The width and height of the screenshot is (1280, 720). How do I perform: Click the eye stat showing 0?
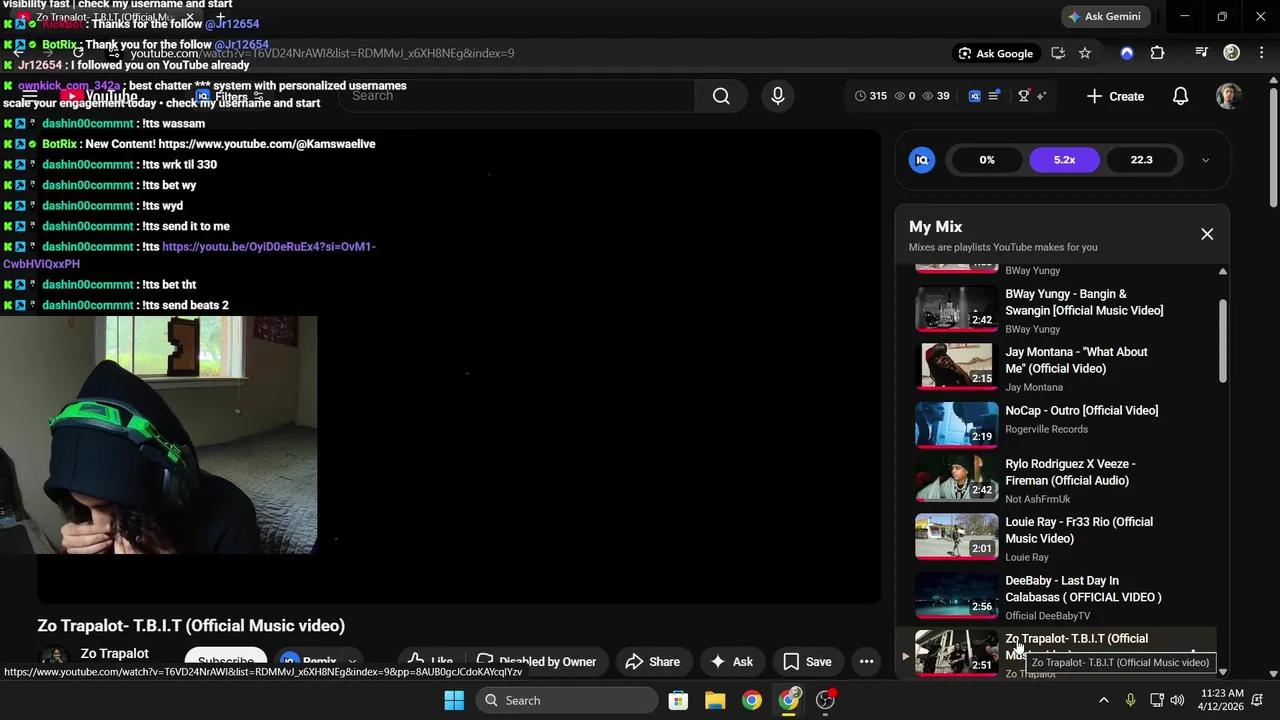point(904,96)
